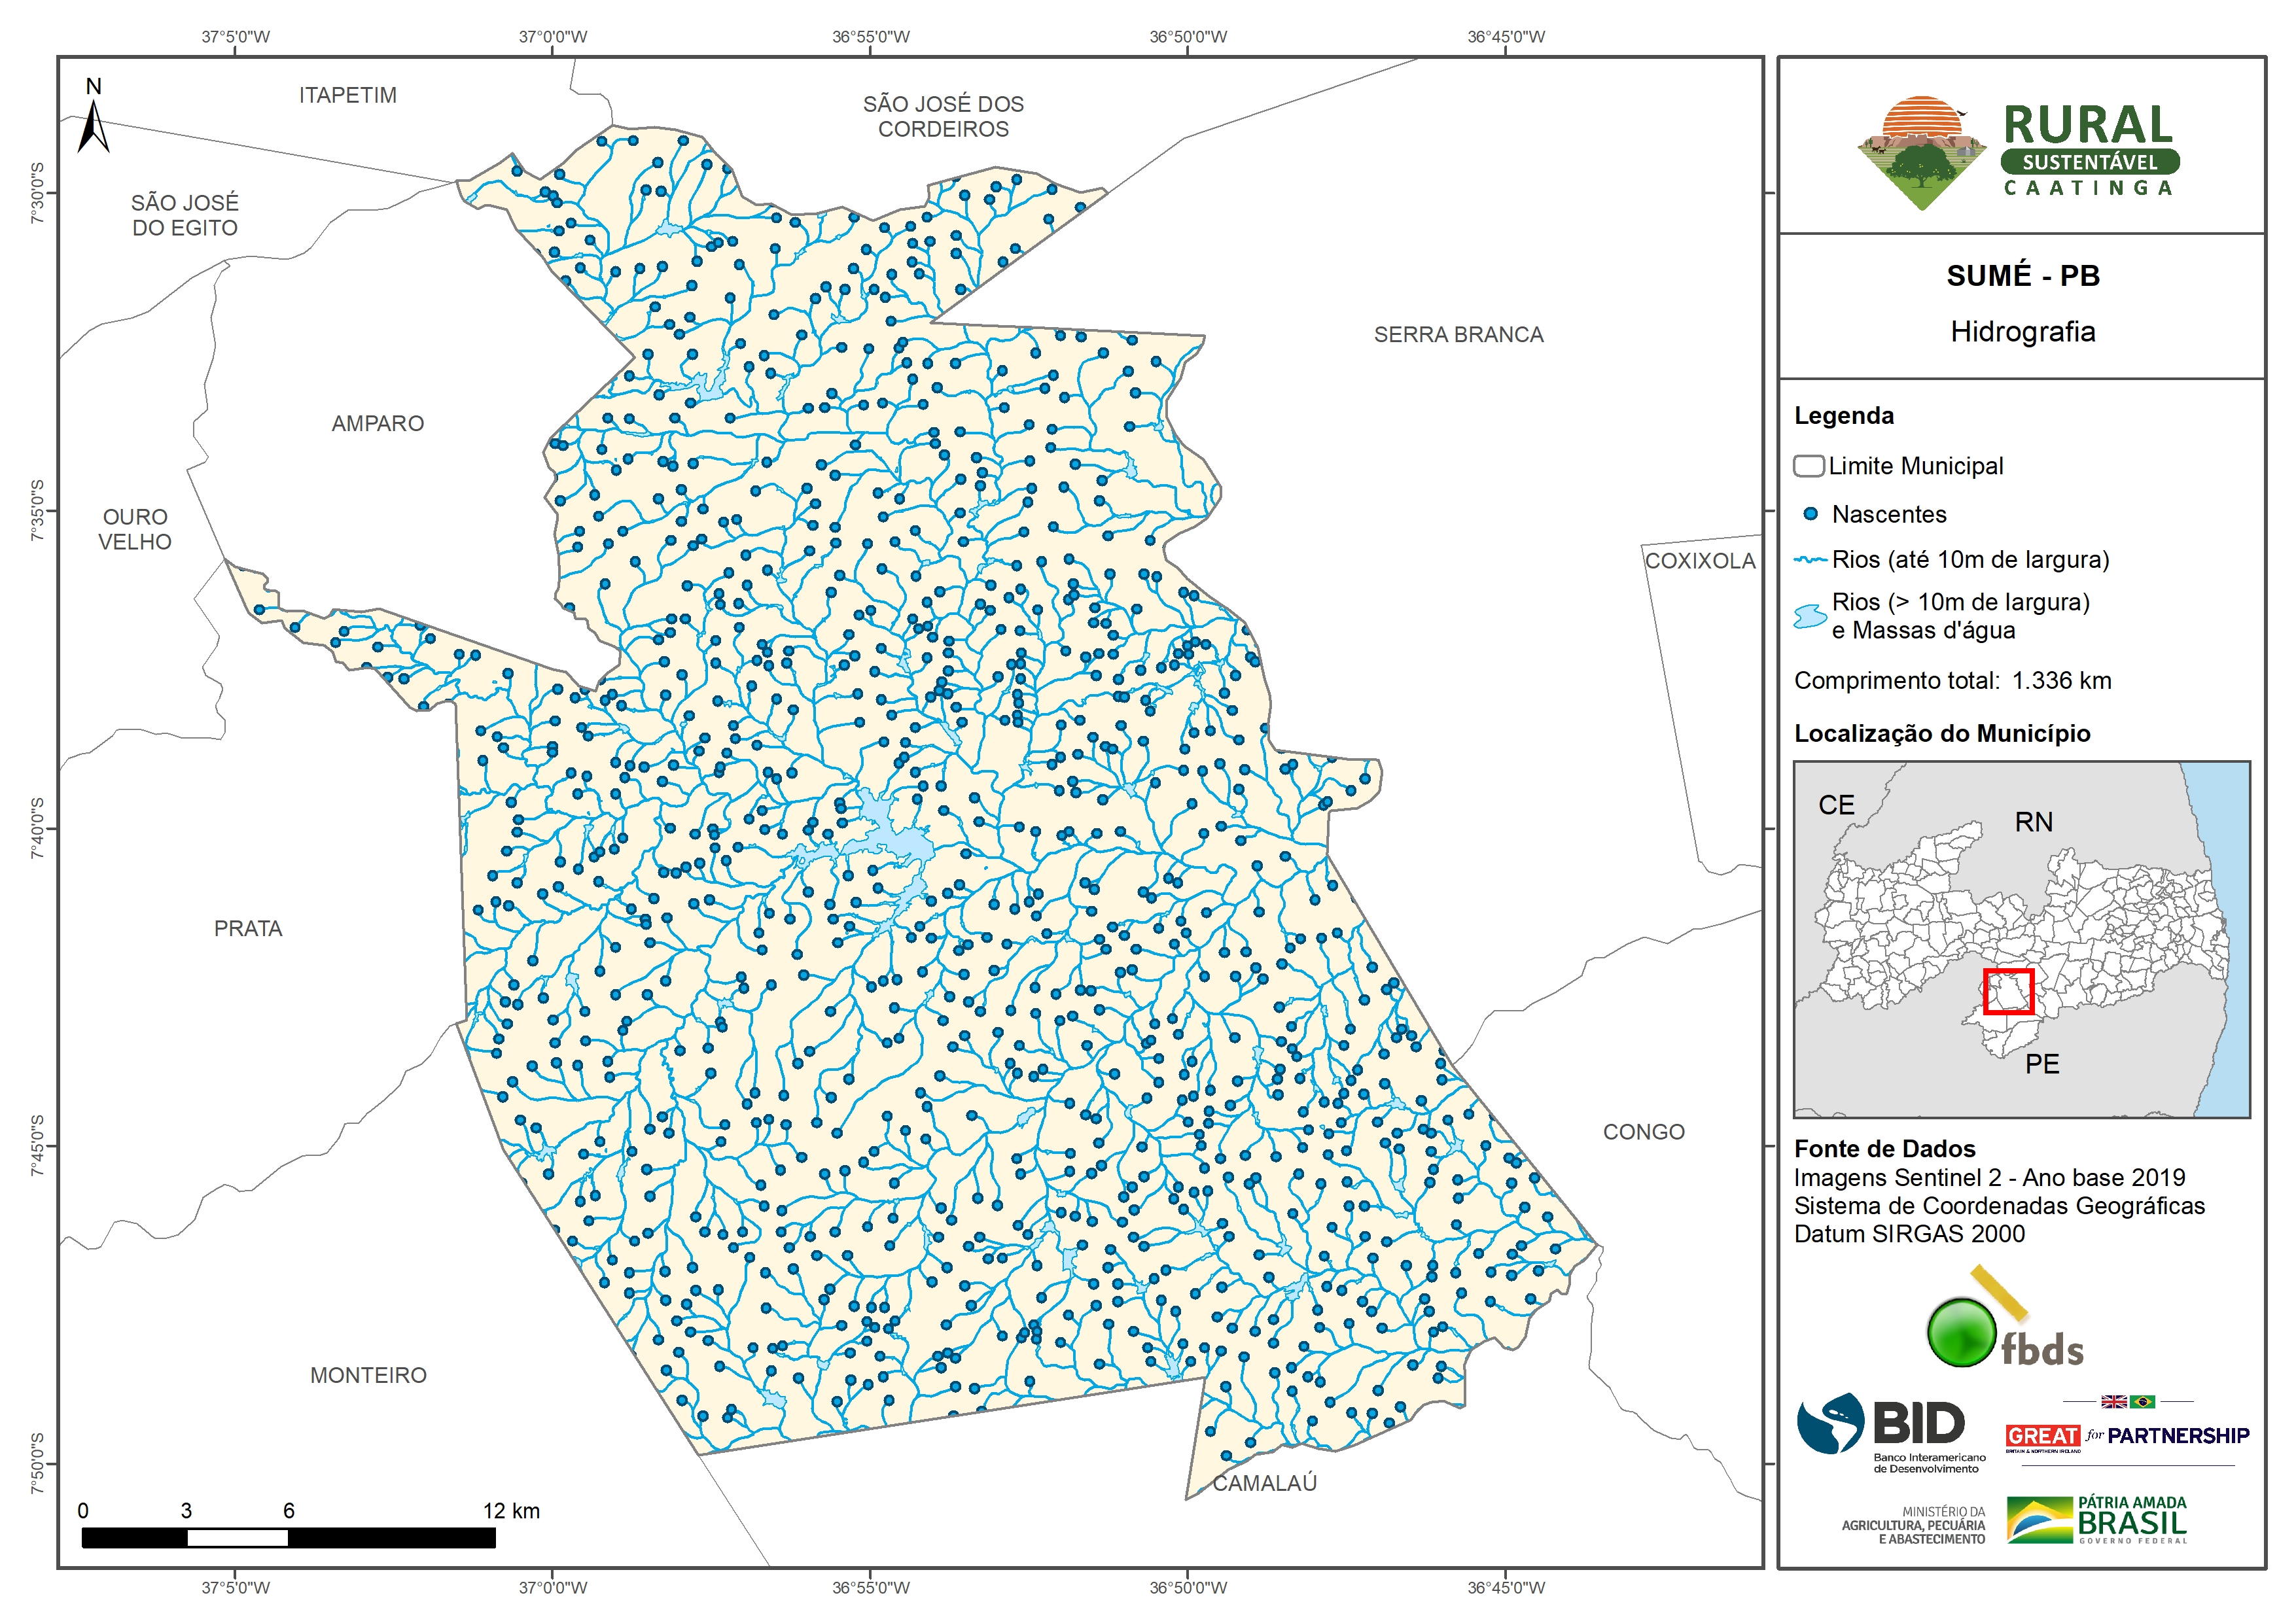The image size is (2296, 1623).
Task: Click the Rios blue line legend symbol
Action: [1810, 560]
